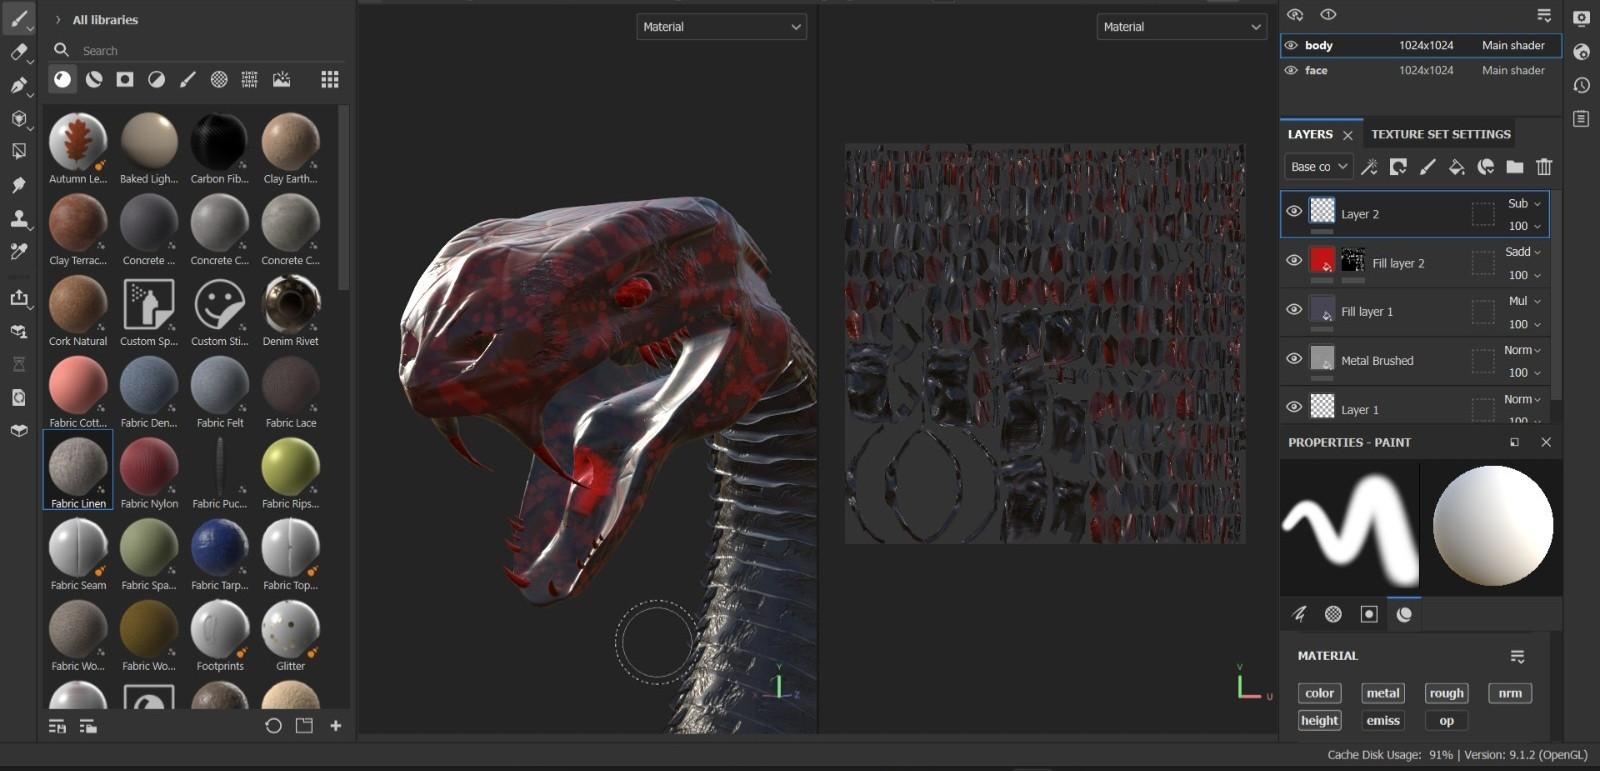The image size is (1600, 771).
Task: Switch asset view to grid layout
Action: click(x=330, y=79)
